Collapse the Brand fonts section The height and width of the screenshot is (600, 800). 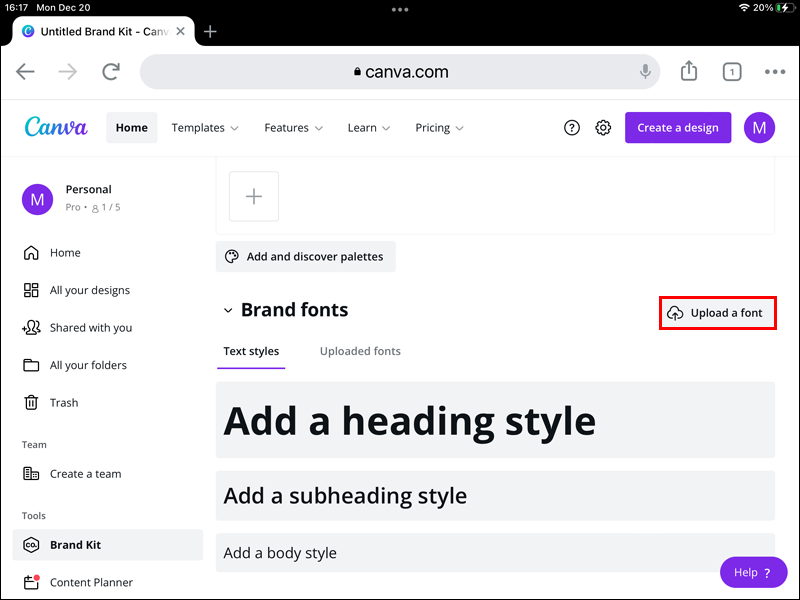click(x=228, y=311)
